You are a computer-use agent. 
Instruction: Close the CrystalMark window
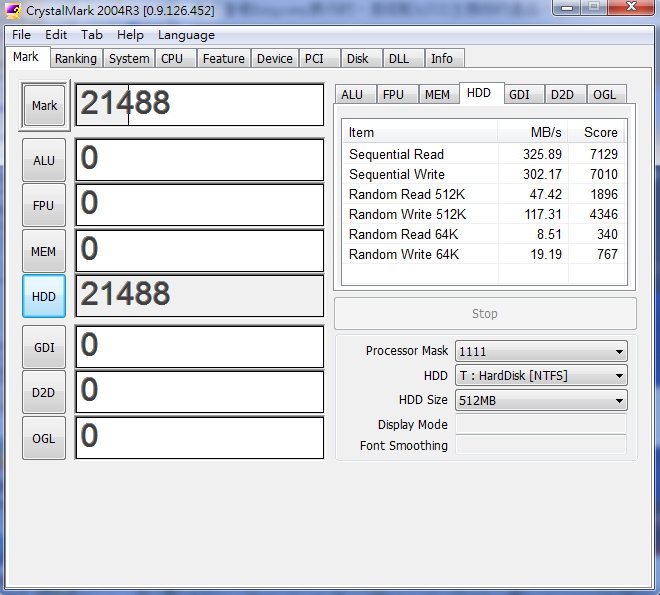pos(631,7)
